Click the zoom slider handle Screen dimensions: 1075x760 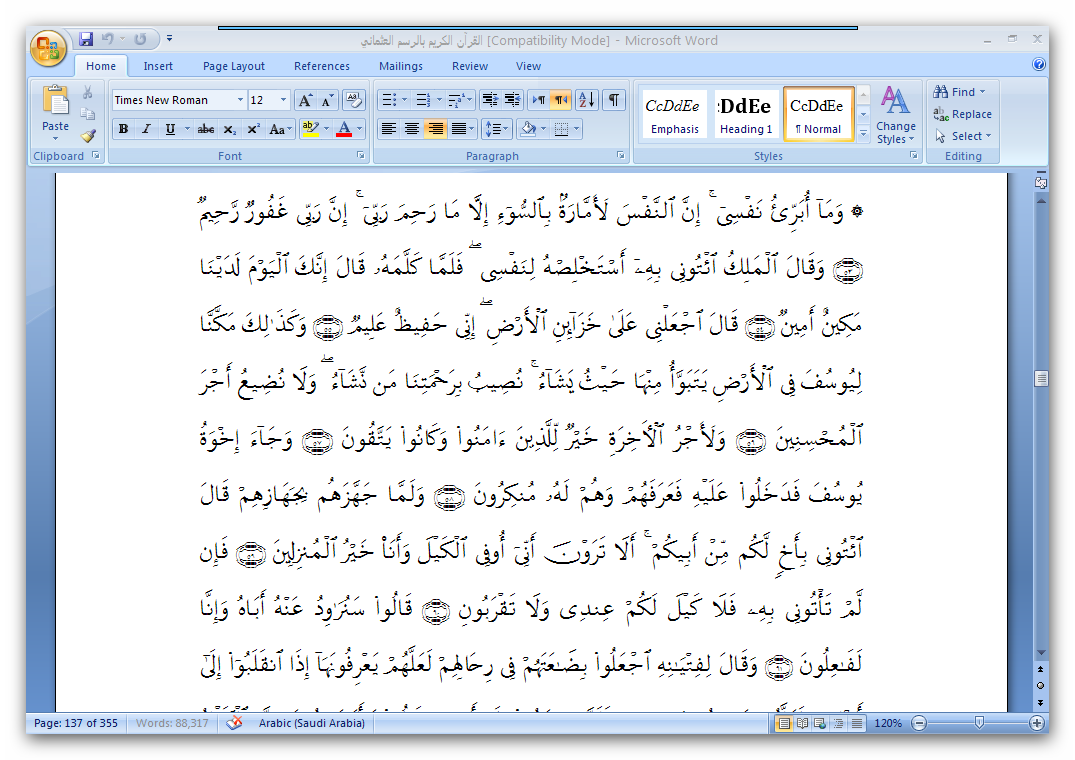tap(979, 722)
